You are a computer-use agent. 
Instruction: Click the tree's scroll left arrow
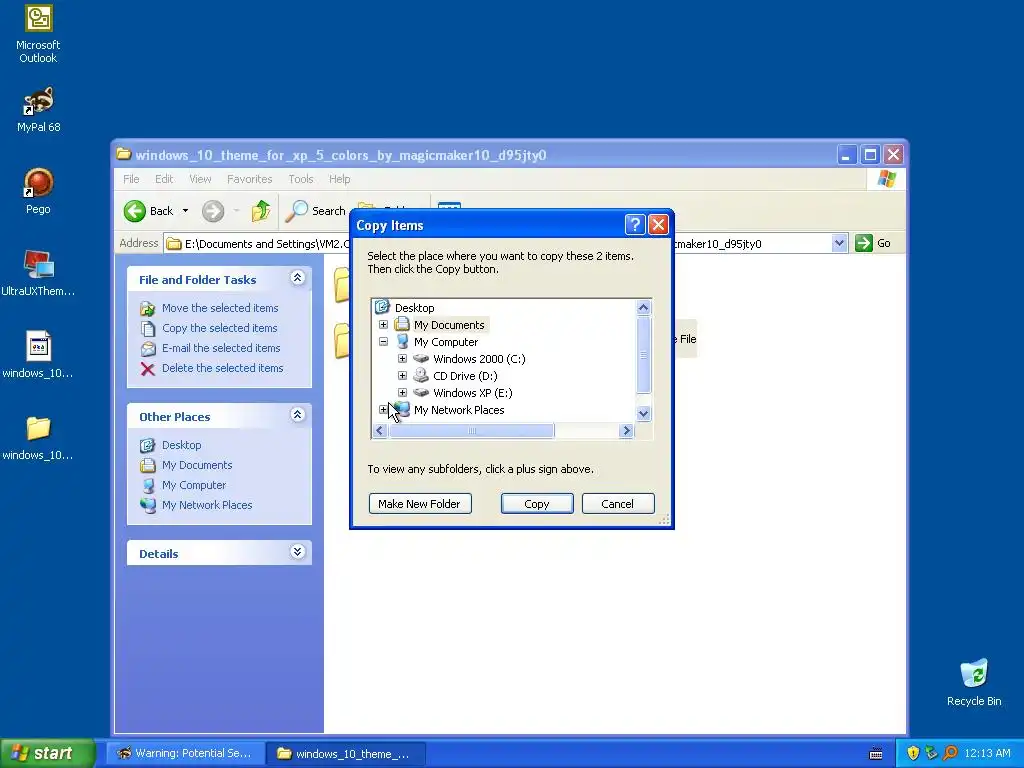tap(380, 430)
